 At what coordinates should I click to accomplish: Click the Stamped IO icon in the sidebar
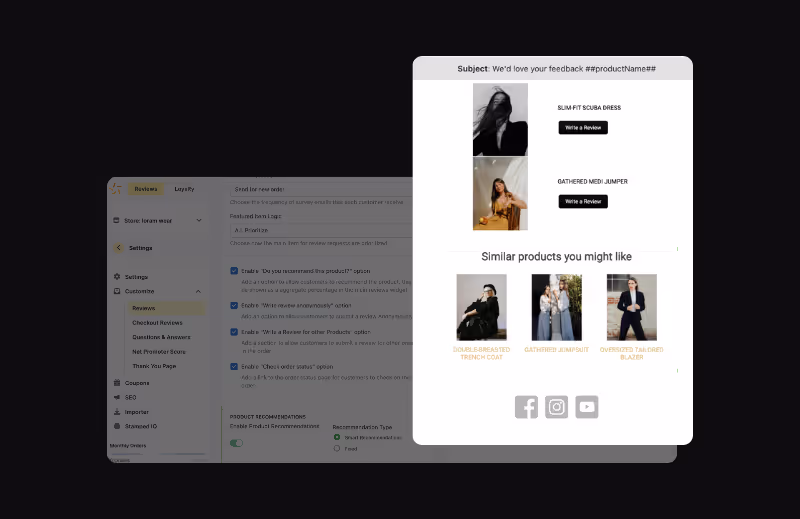117,426
